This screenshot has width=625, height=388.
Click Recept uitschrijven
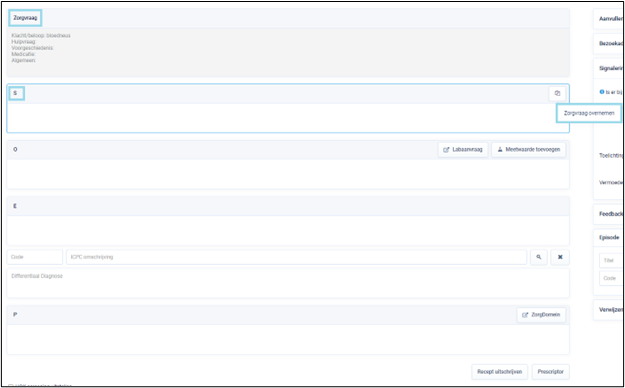500,372
